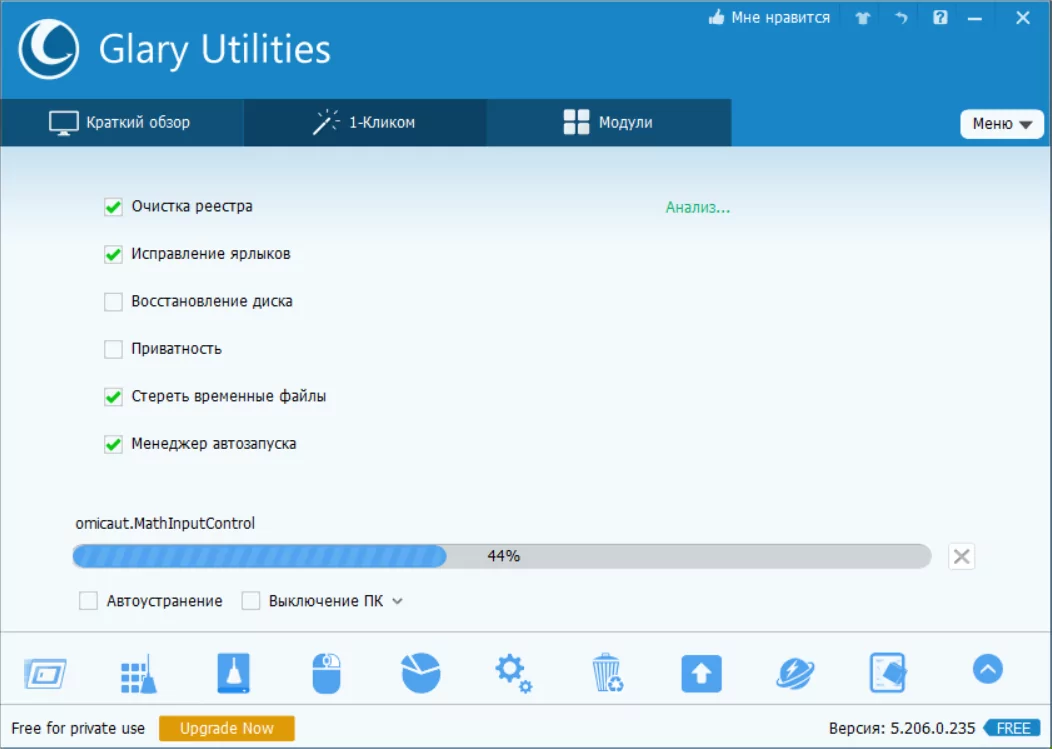Enable the Восстановление диска checkbox

click(113, 302)
